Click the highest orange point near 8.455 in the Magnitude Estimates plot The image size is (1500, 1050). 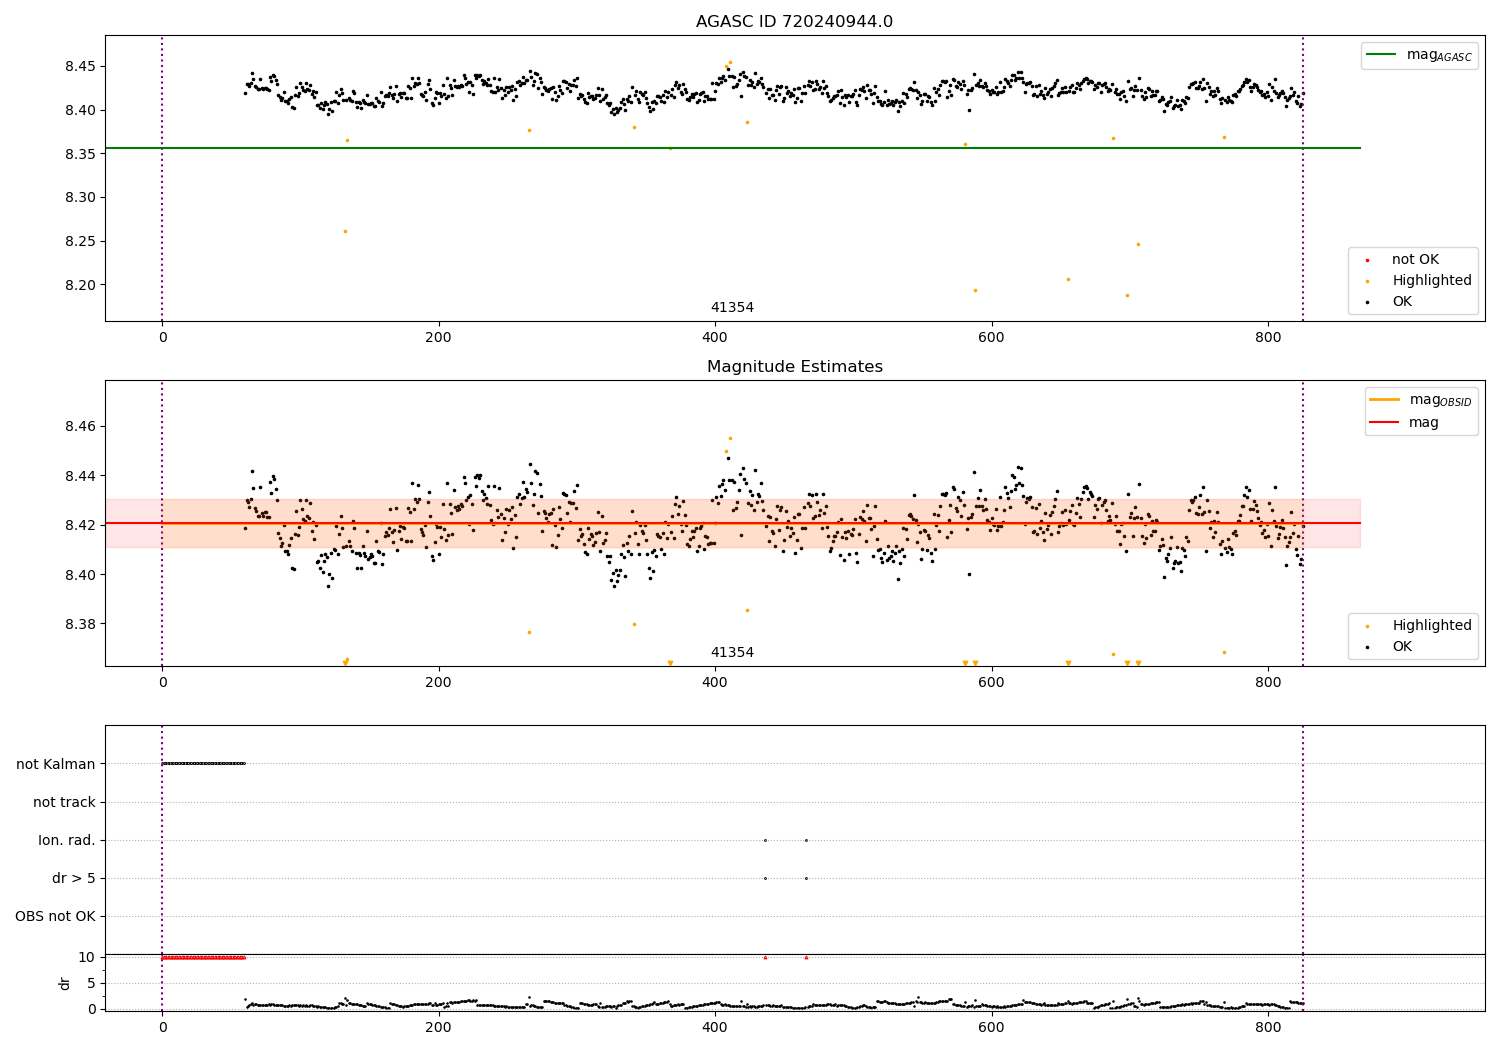tap(730, 438)
